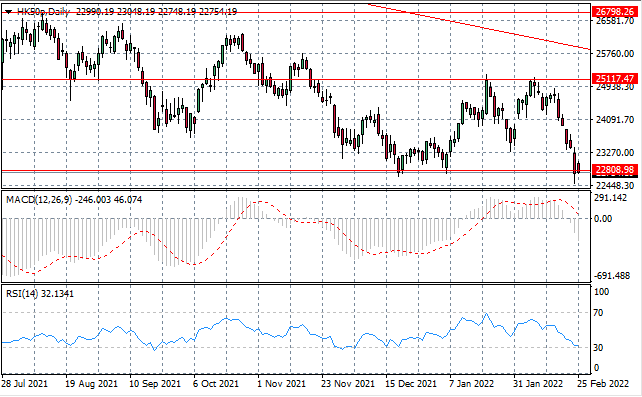Screen dimensions: 642x397
Task: Select the 291.142 MACD scale value
Action: click(x=610, y=198)
